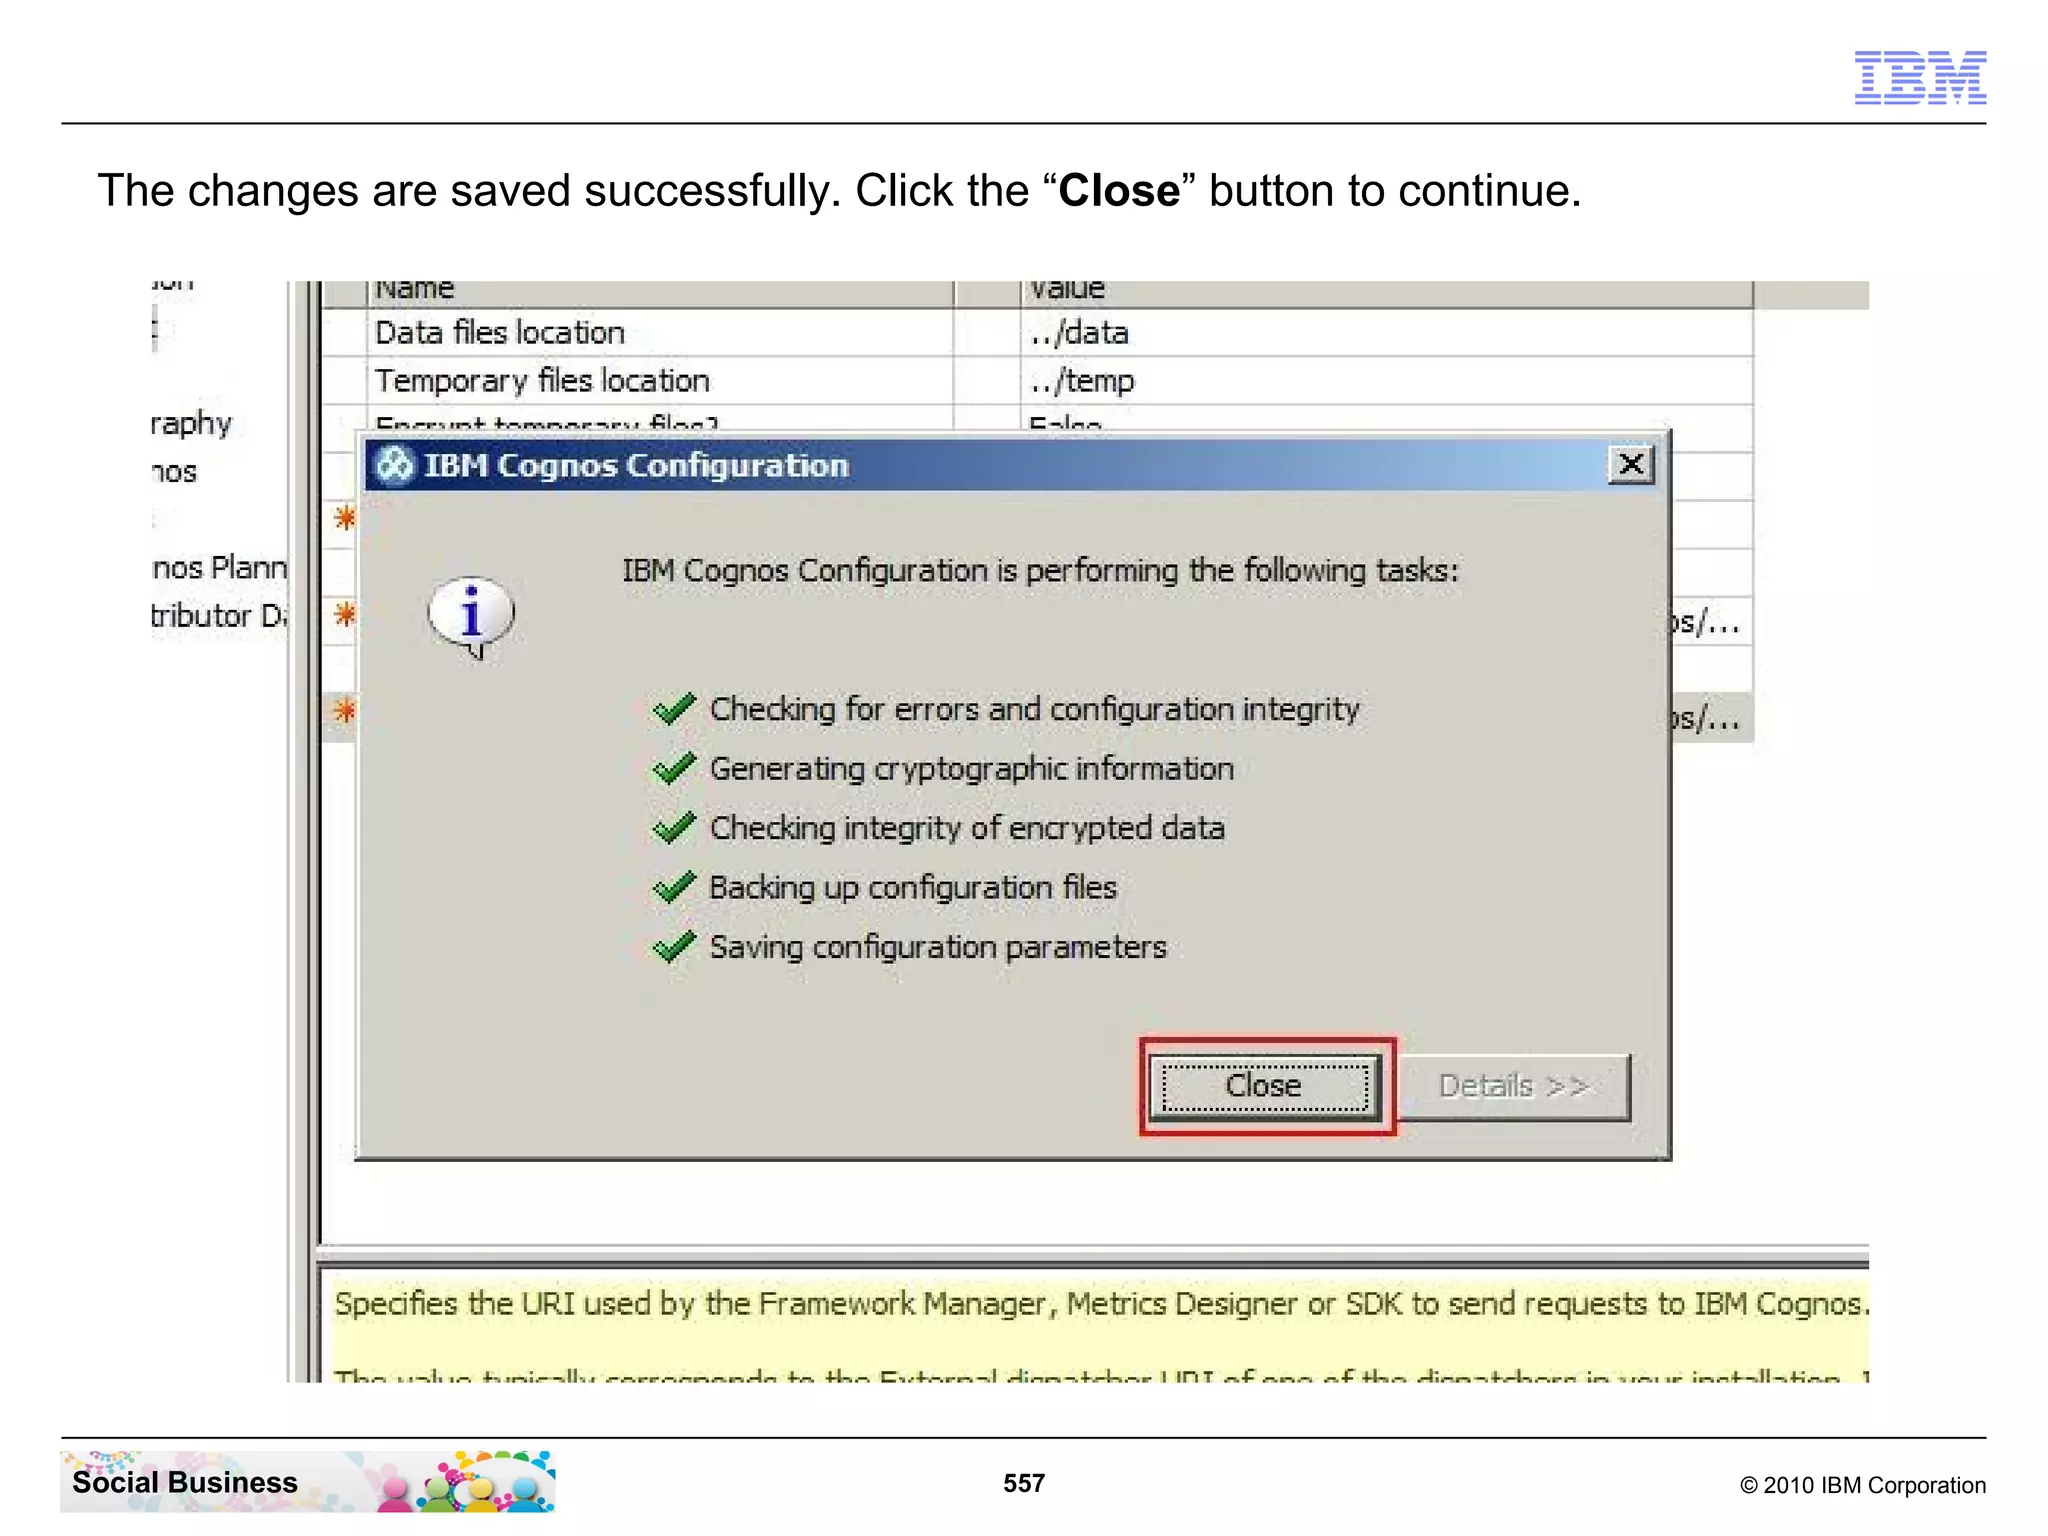2048x1536 pixels.
Task: Select the 'tributor D' item in the left tree
Action: [x=219, y=615]
